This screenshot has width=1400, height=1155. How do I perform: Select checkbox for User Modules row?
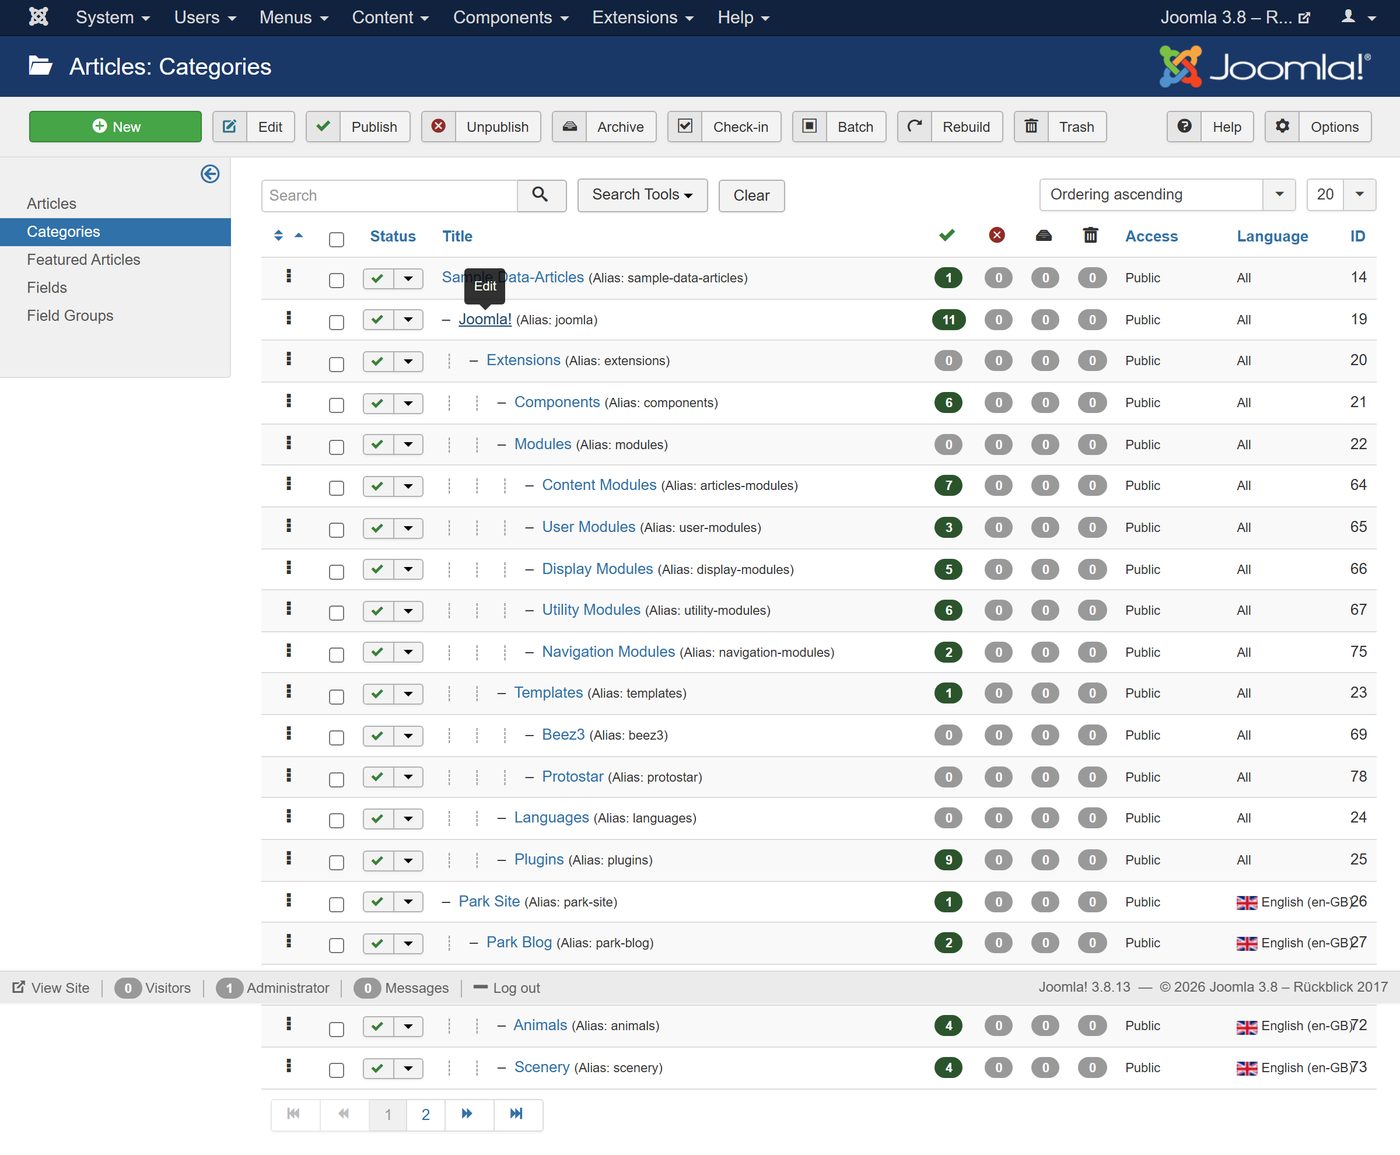tap(336, 530)
